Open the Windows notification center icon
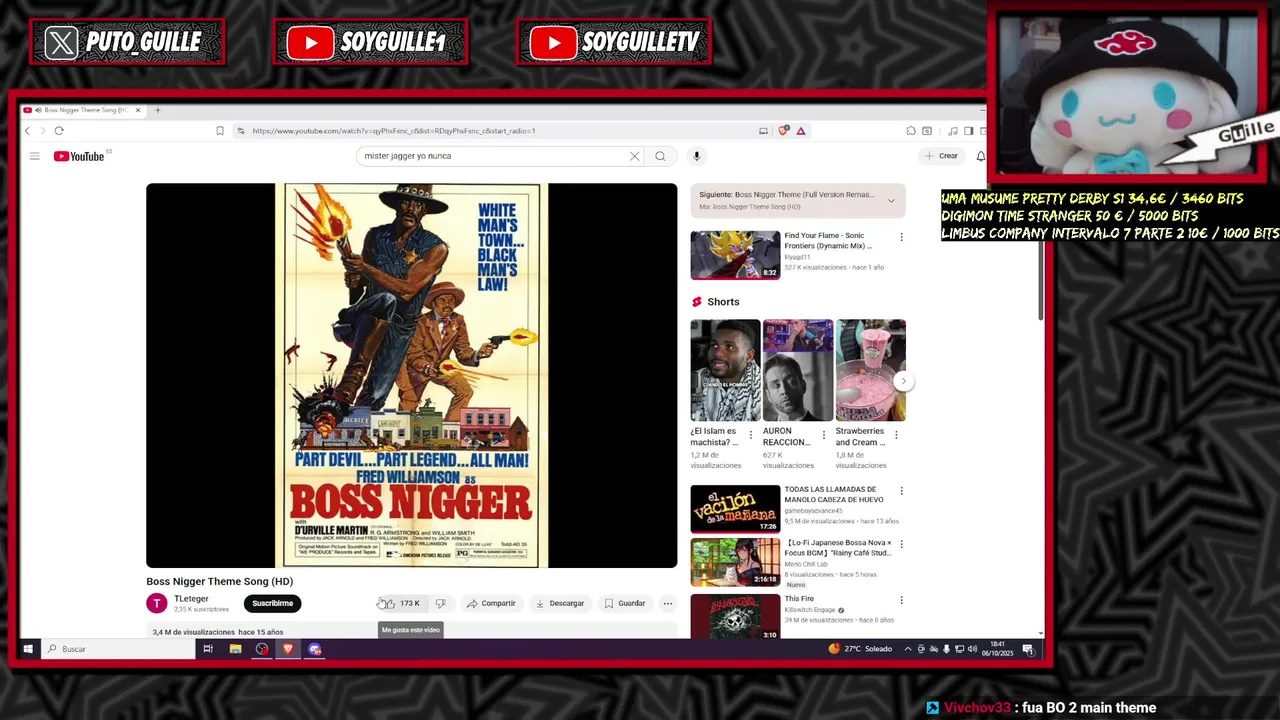The height and width of the screenshot is (720, 1280). click(1028, 649)
